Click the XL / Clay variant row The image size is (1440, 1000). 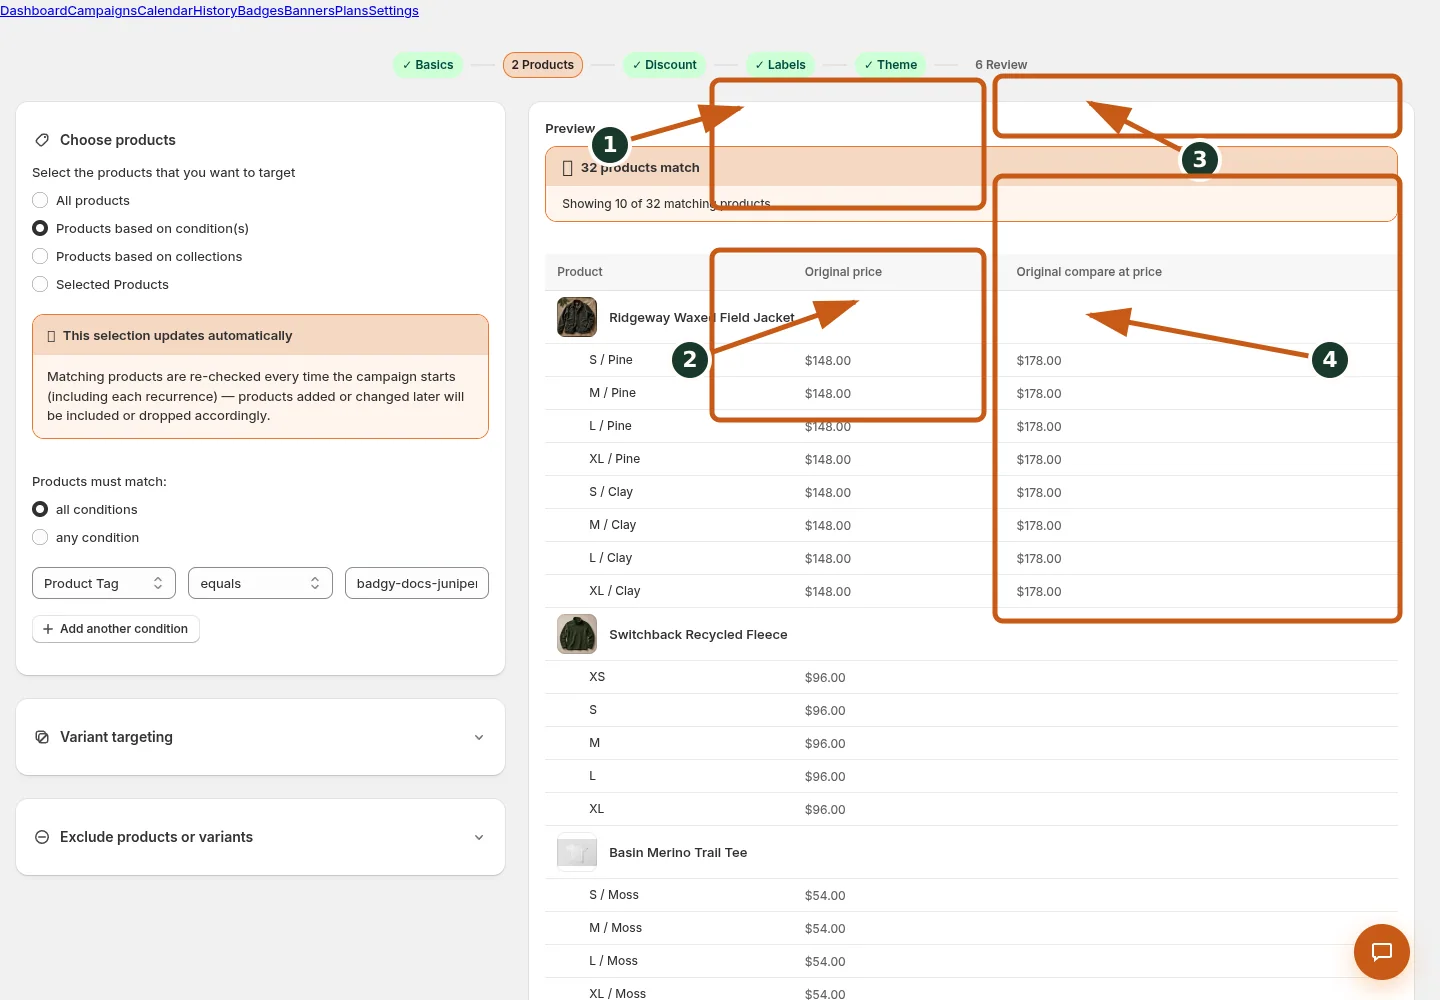pyautogui.click(x=971, y=591)
